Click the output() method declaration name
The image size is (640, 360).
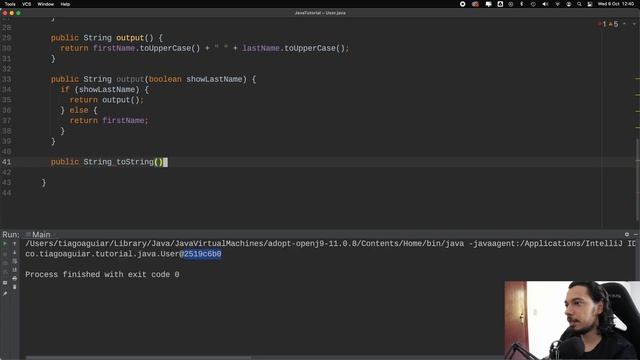pos(130,38)
